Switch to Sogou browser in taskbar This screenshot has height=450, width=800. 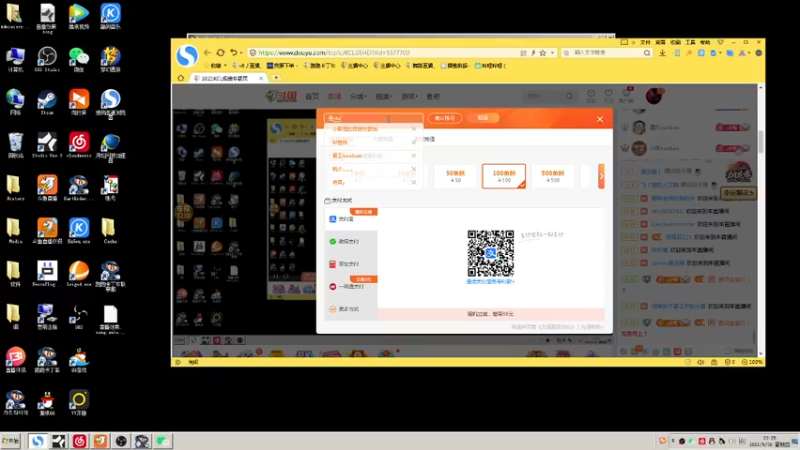click(37, 441)
